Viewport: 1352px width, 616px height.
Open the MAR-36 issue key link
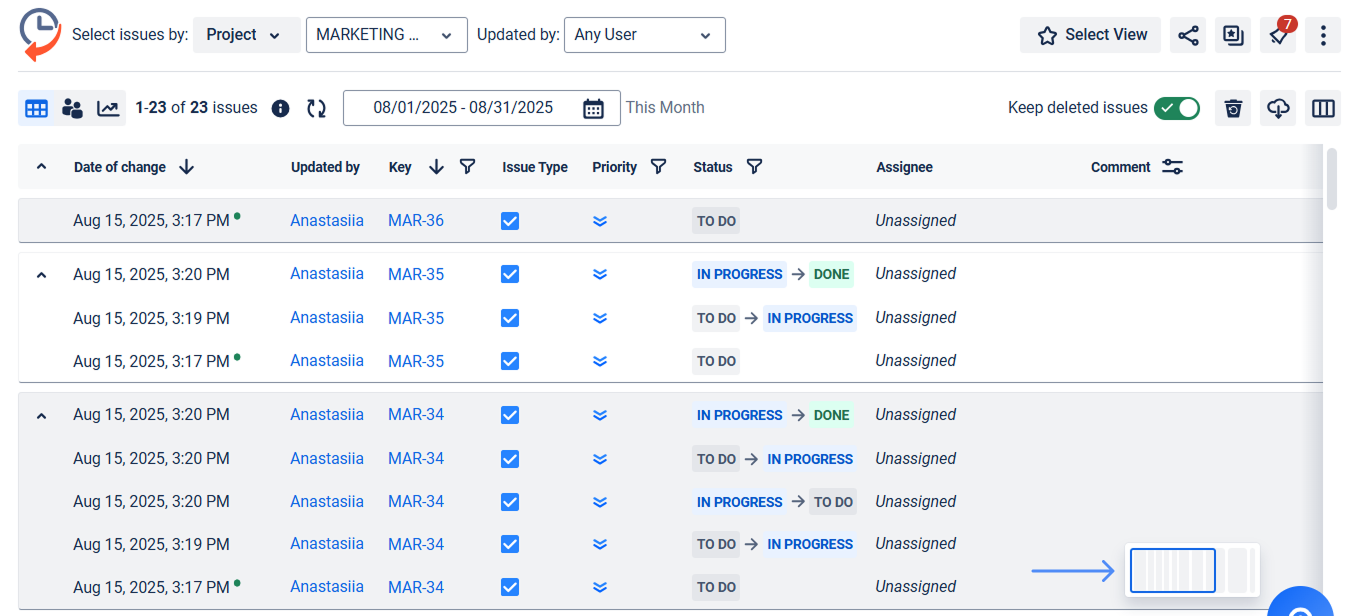point(416,221)
